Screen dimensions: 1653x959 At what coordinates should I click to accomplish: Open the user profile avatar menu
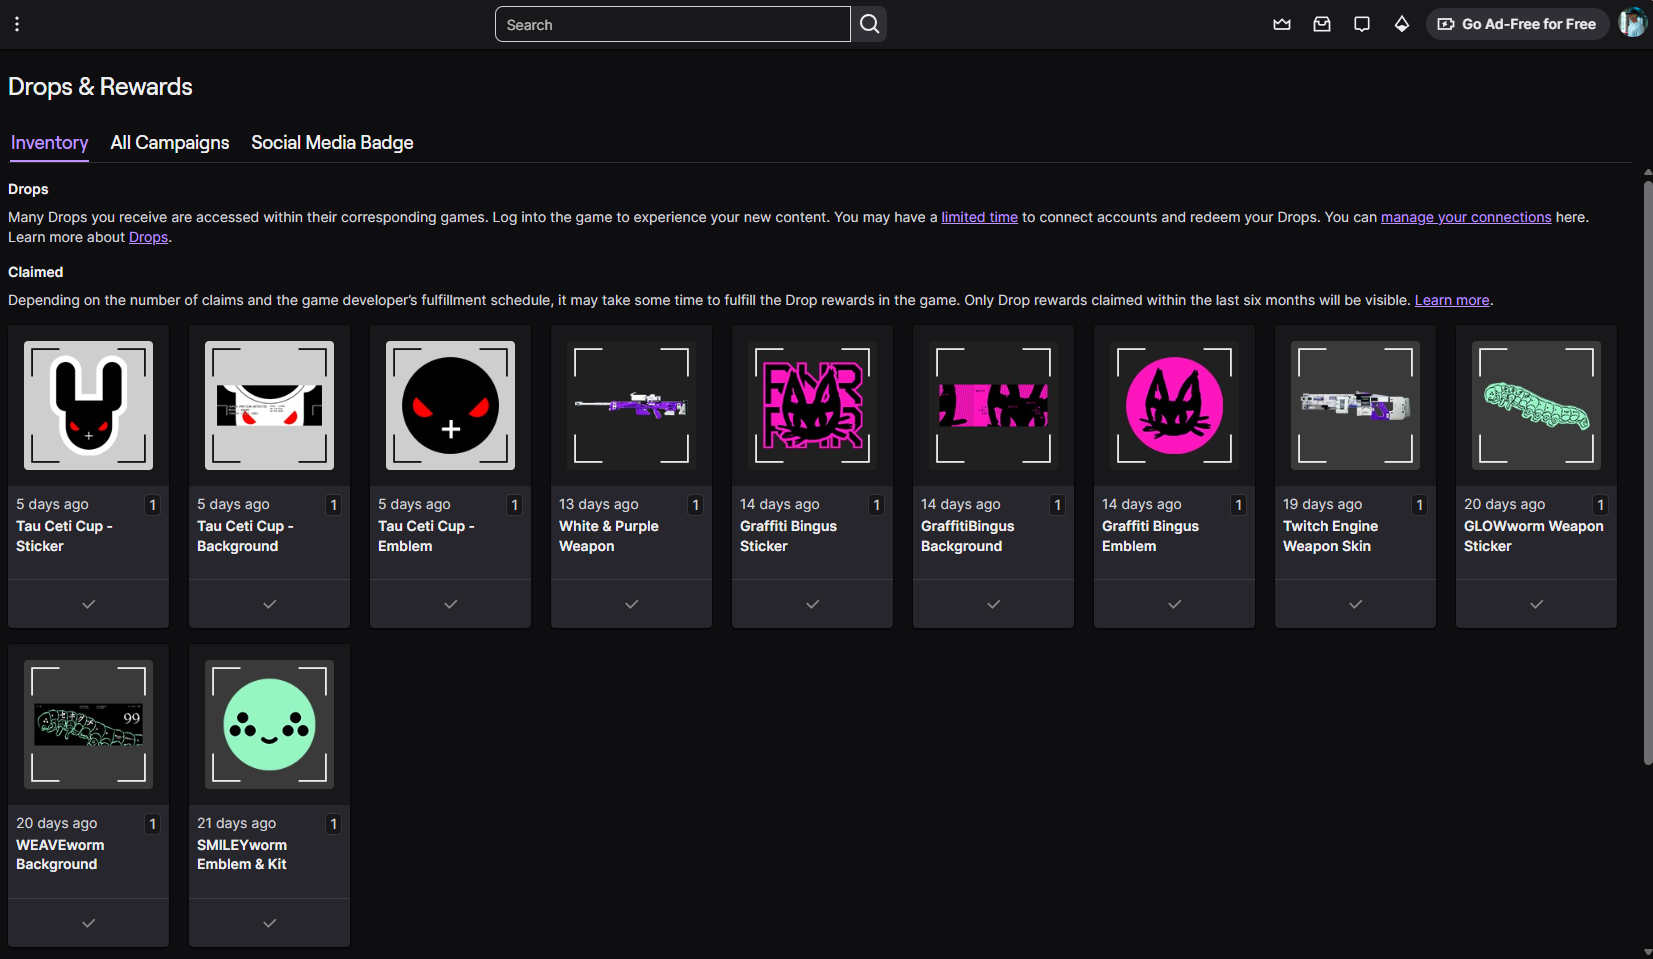[x=1631, y=23]
